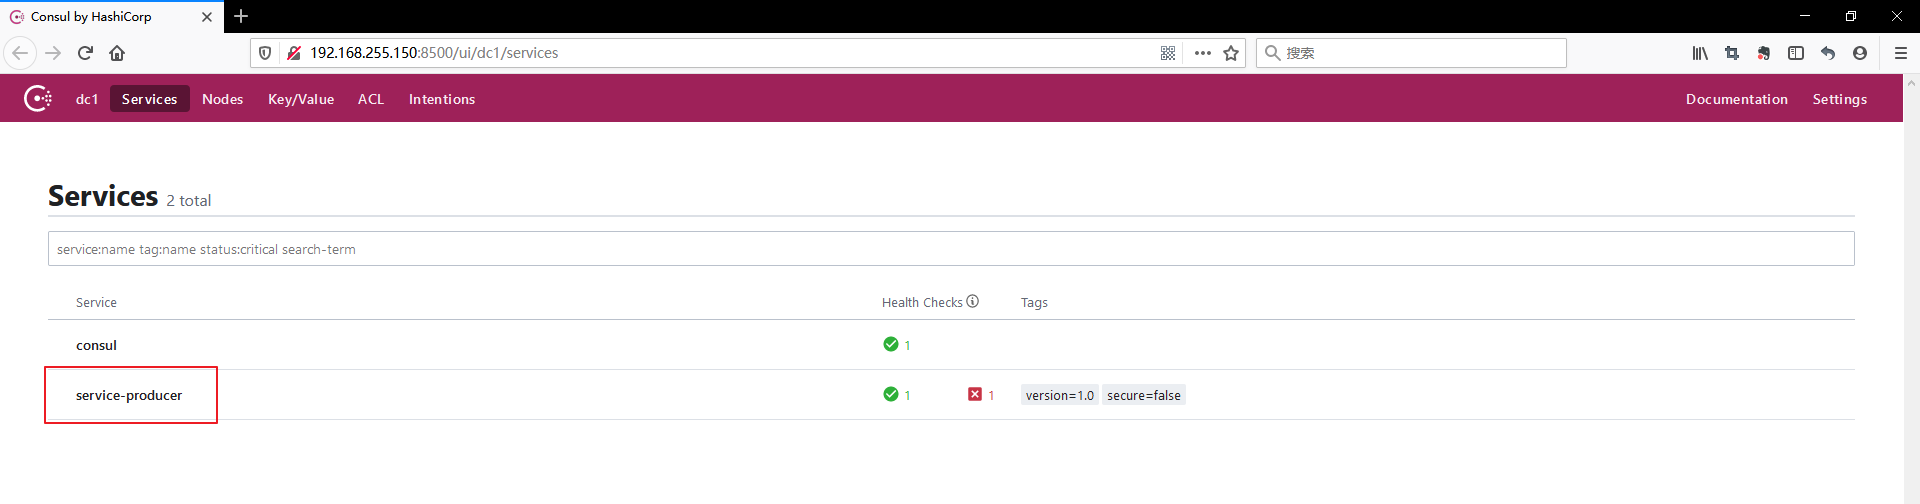Click service-producer critical check icon
Image resolution: width=1920 pixels, height=504 pixels.
pos(975,394)
